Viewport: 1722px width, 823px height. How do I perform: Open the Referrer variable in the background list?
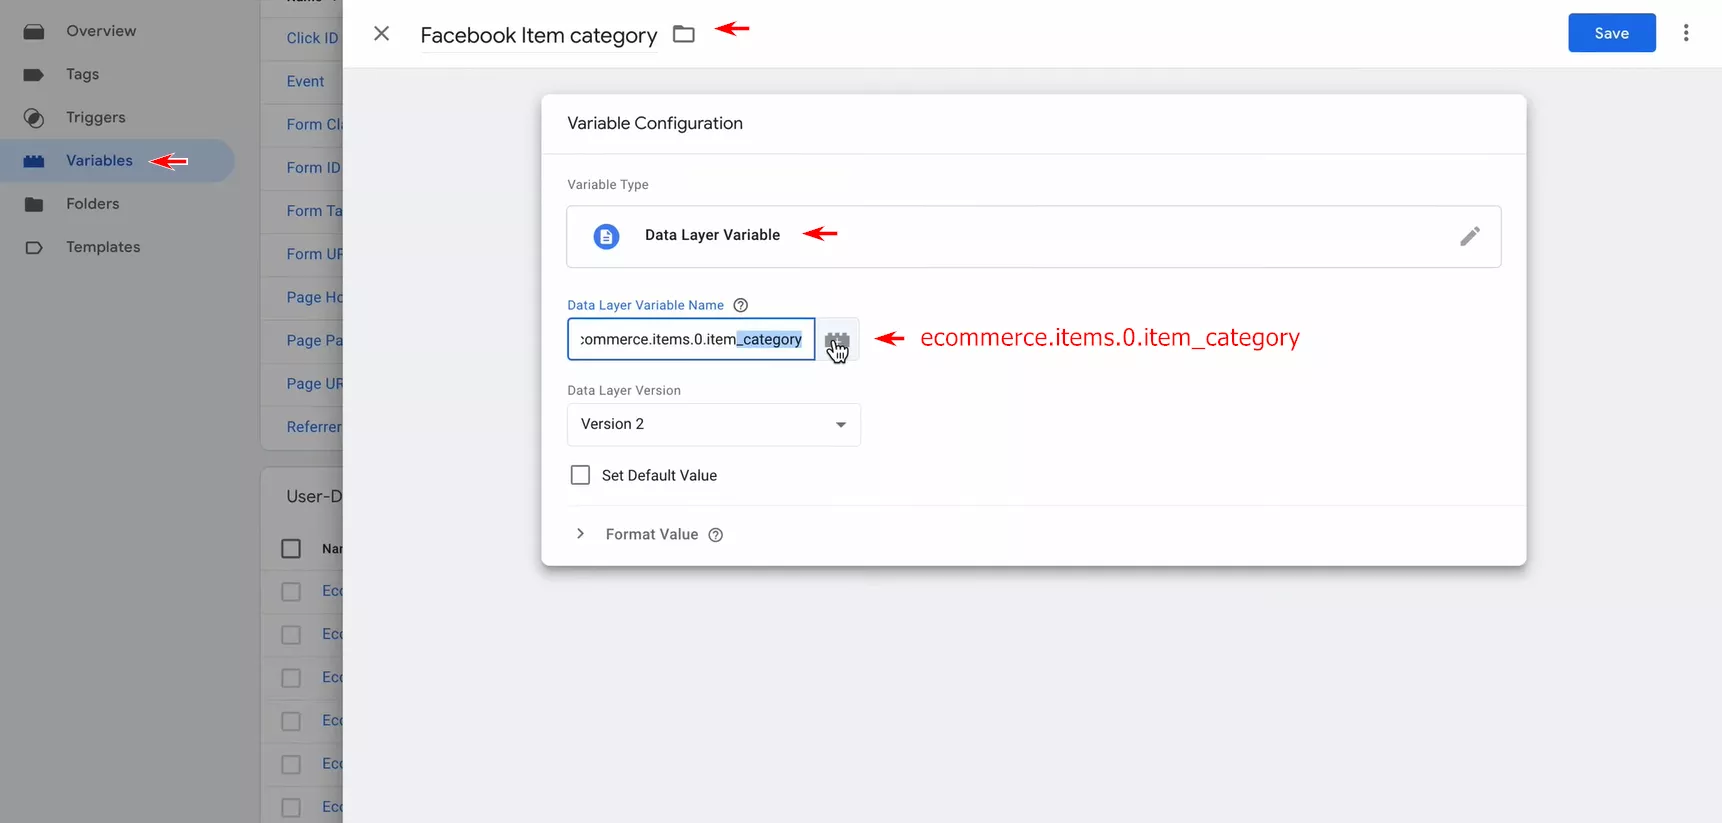pyautogui.click(x=314, y=427)
